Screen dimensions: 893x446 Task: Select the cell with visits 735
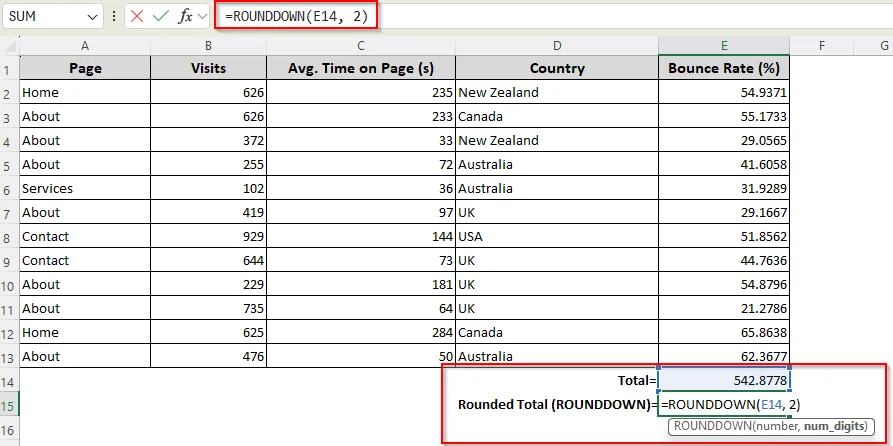click(208, 308)
